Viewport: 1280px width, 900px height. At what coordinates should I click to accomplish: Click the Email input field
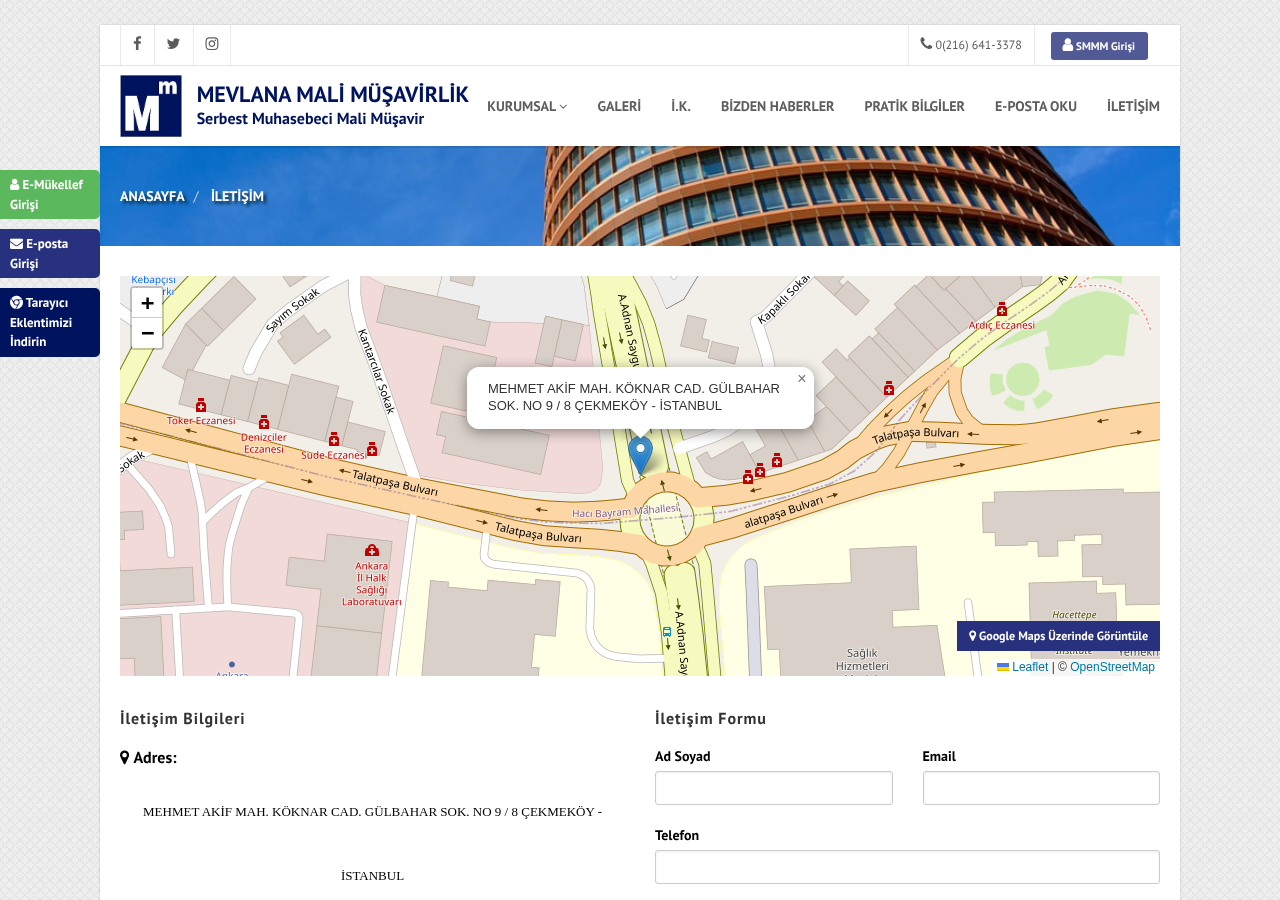(x=1041, y=788)
